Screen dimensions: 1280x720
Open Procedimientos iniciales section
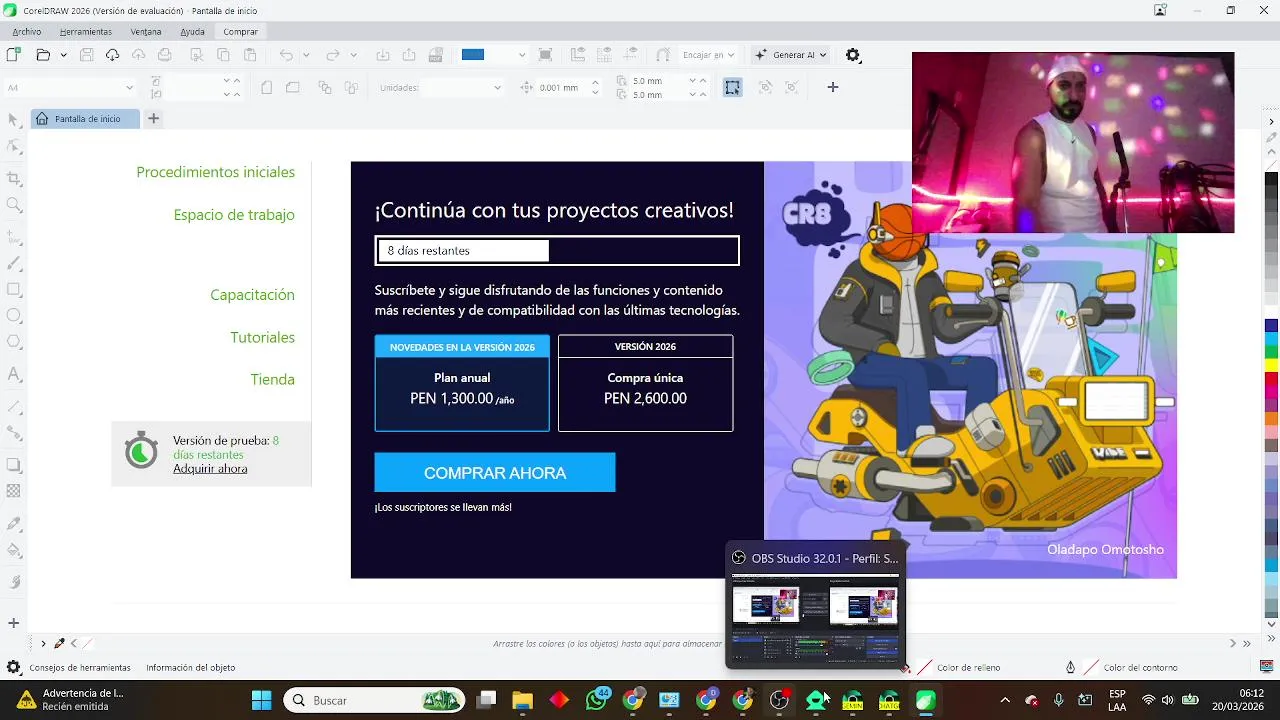[x=215, y=172]
